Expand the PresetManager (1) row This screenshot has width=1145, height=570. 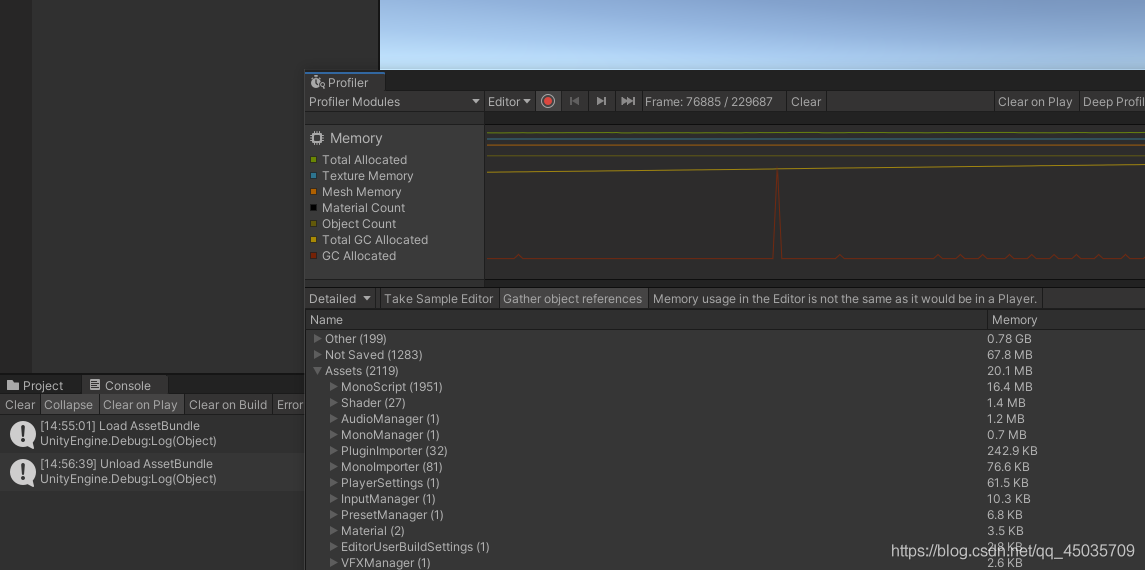(x=334, y=515)
